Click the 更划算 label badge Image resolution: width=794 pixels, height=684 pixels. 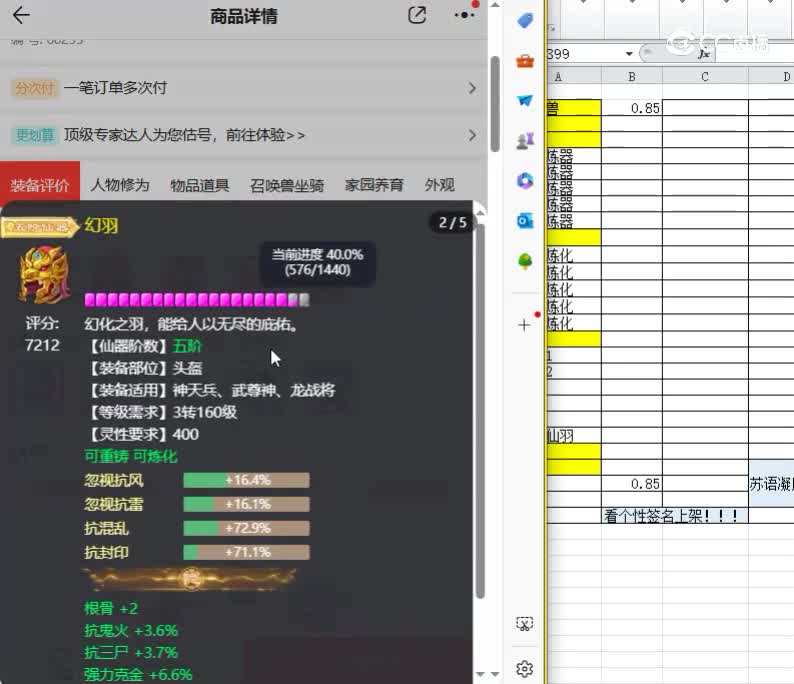pyautogui.click(x=34, y=135)
